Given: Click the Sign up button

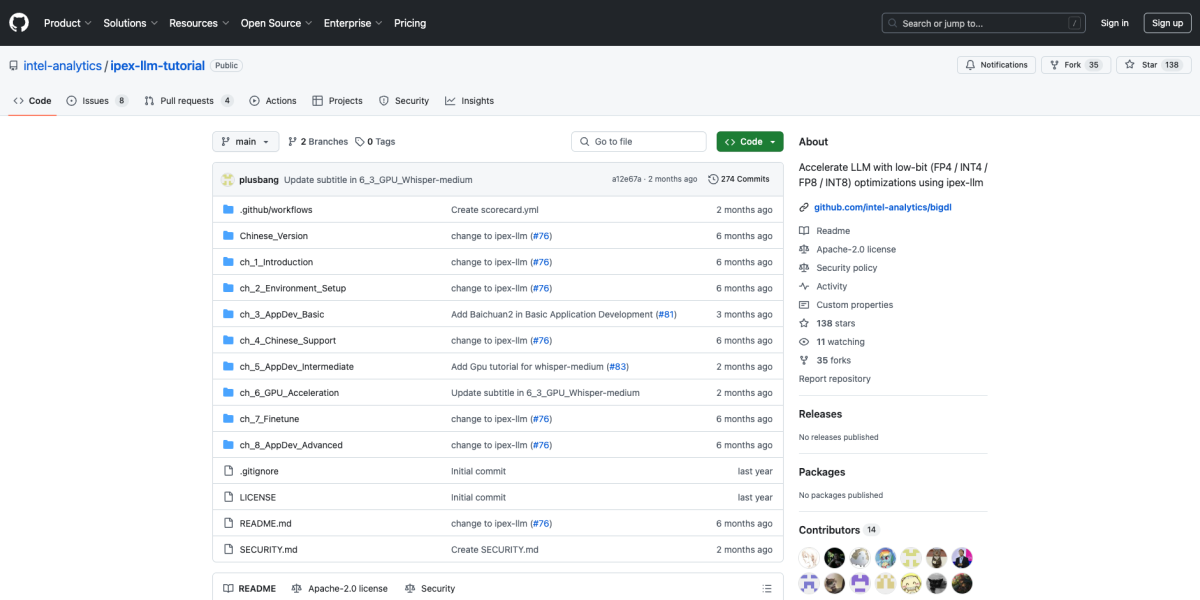Looking at the screenshot, I should [x=1167, y=23].
